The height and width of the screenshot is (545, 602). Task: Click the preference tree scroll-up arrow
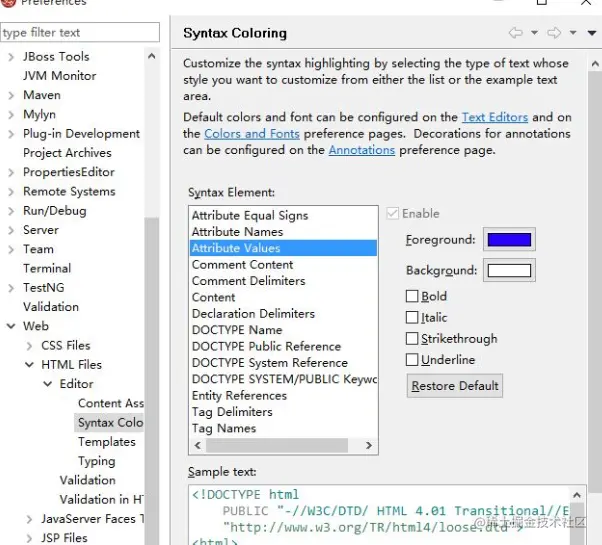[x=152, y=56]
